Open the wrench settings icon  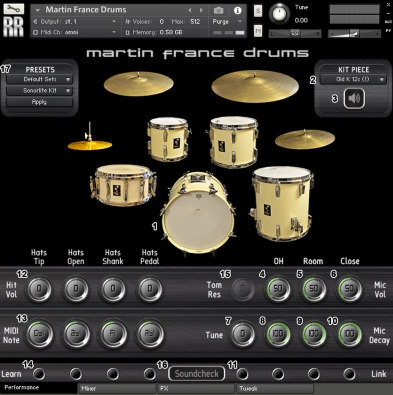coord(14,9)
